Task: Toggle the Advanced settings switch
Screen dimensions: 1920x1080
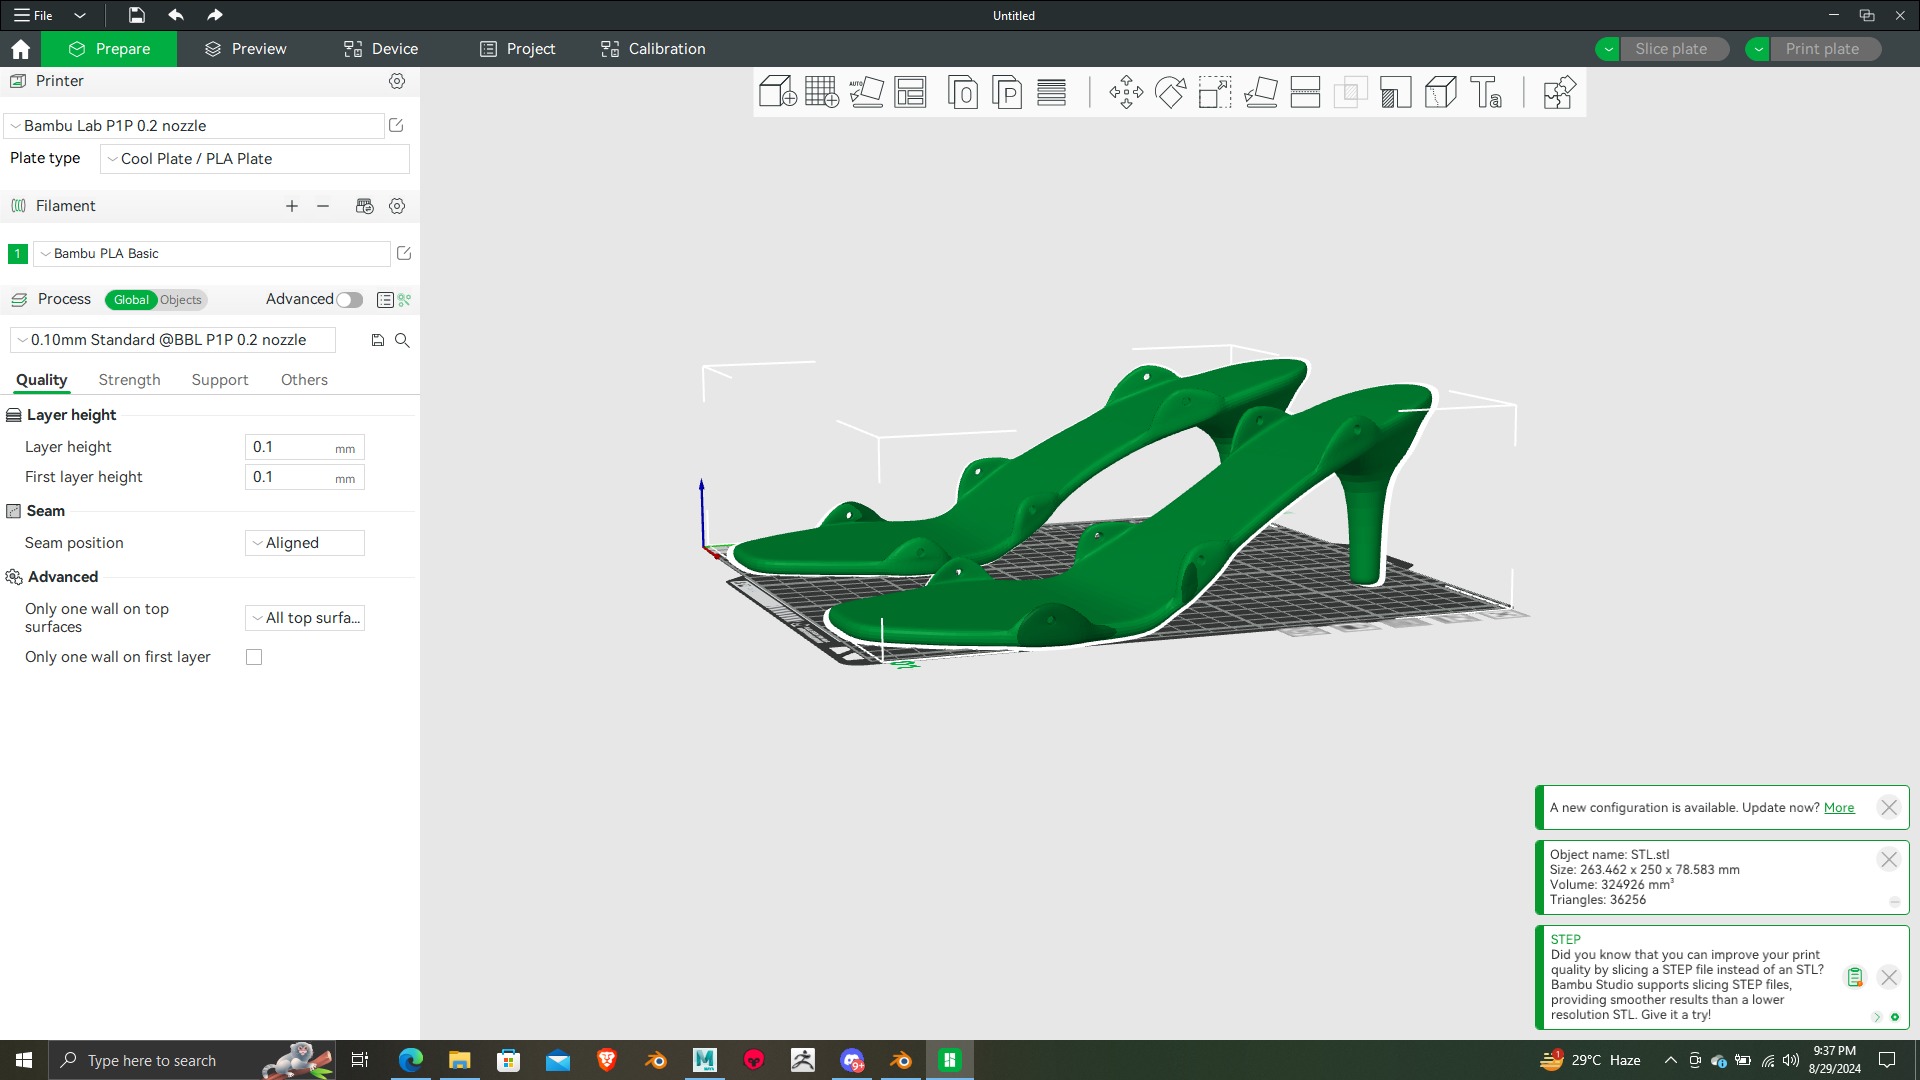Action: (x=349, y=300)
